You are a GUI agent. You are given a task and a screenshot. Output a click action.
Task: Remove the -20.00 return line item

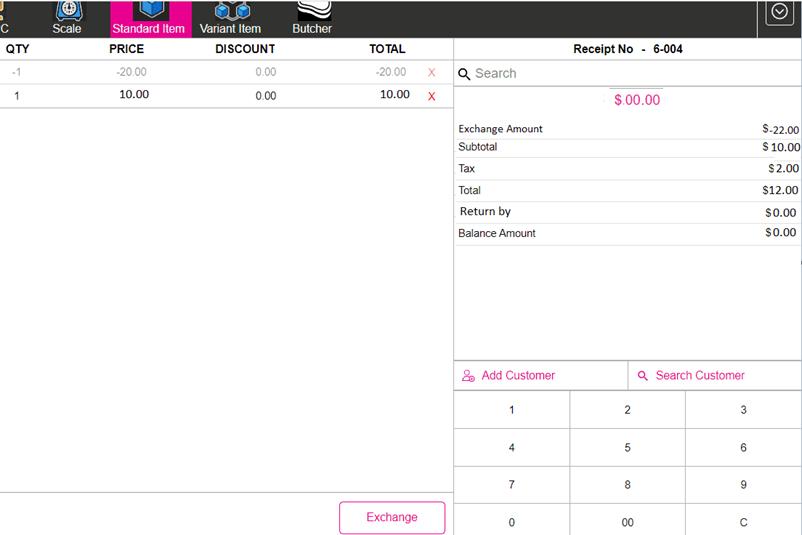[x=432, y=73]
